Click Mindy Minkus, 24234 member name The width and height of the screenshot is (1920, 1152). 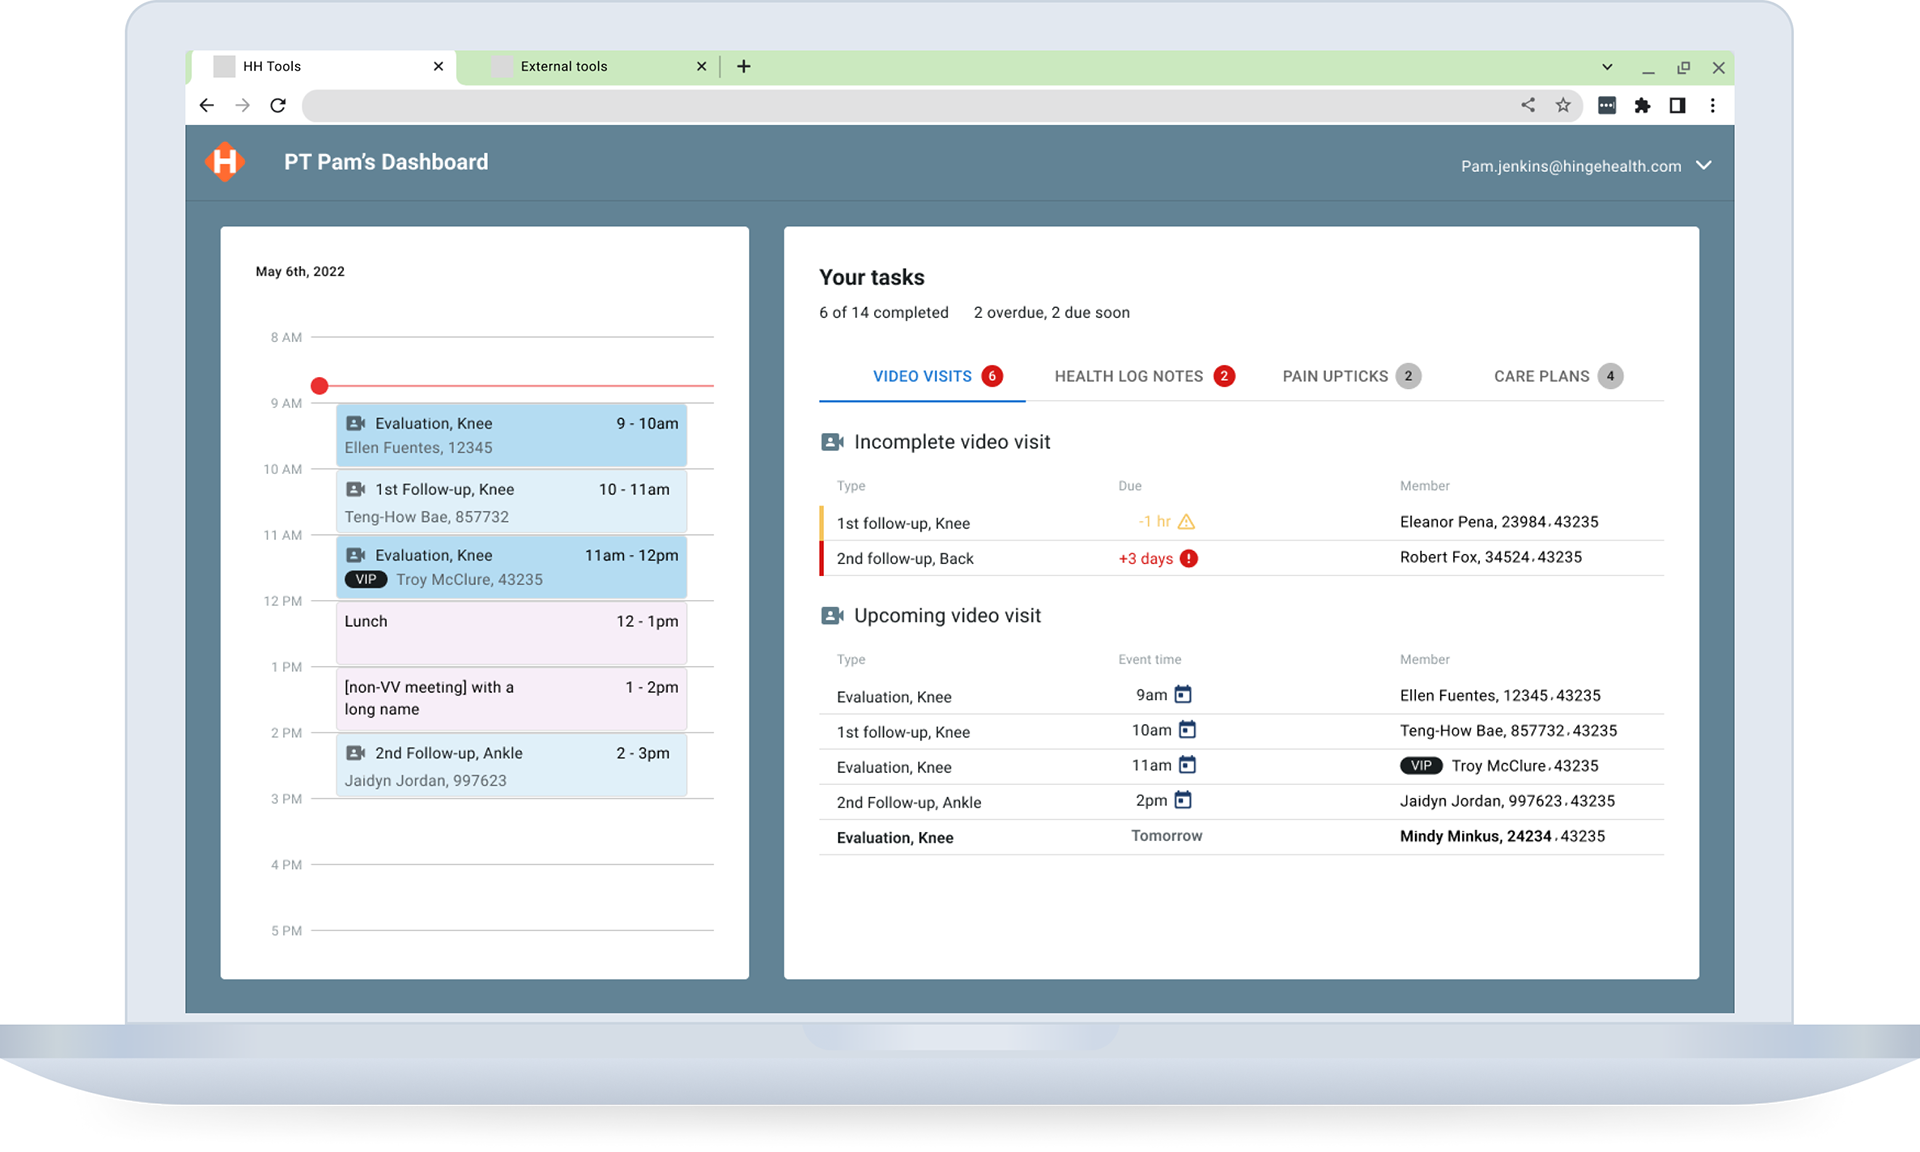pos(1475,836)
